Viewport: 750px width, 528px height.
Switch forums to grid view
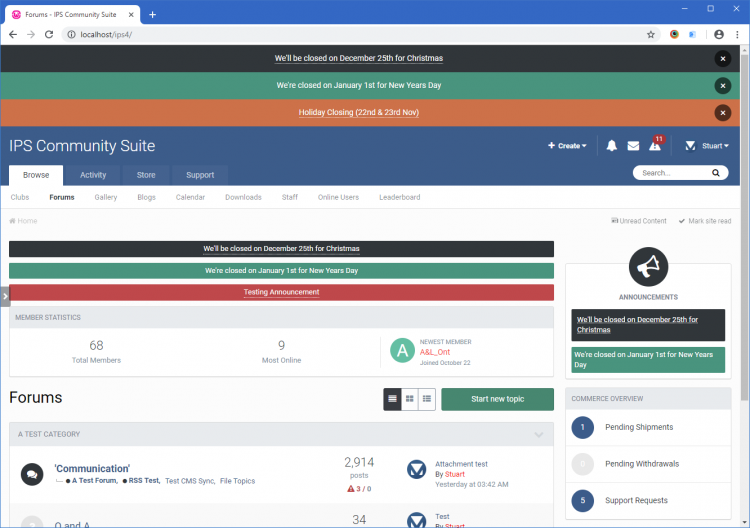(410, 399)
